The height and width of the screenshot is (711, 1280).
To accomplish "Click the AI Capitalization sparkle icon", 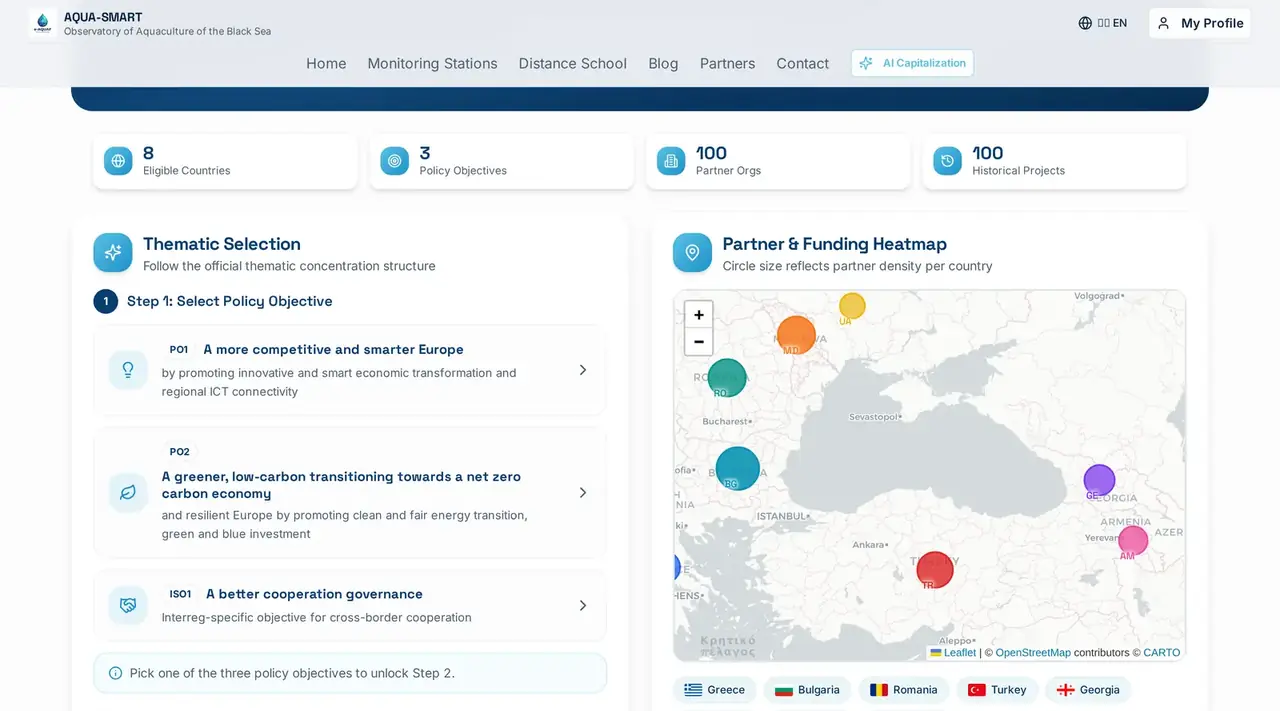I will click(x=866, y=63).
